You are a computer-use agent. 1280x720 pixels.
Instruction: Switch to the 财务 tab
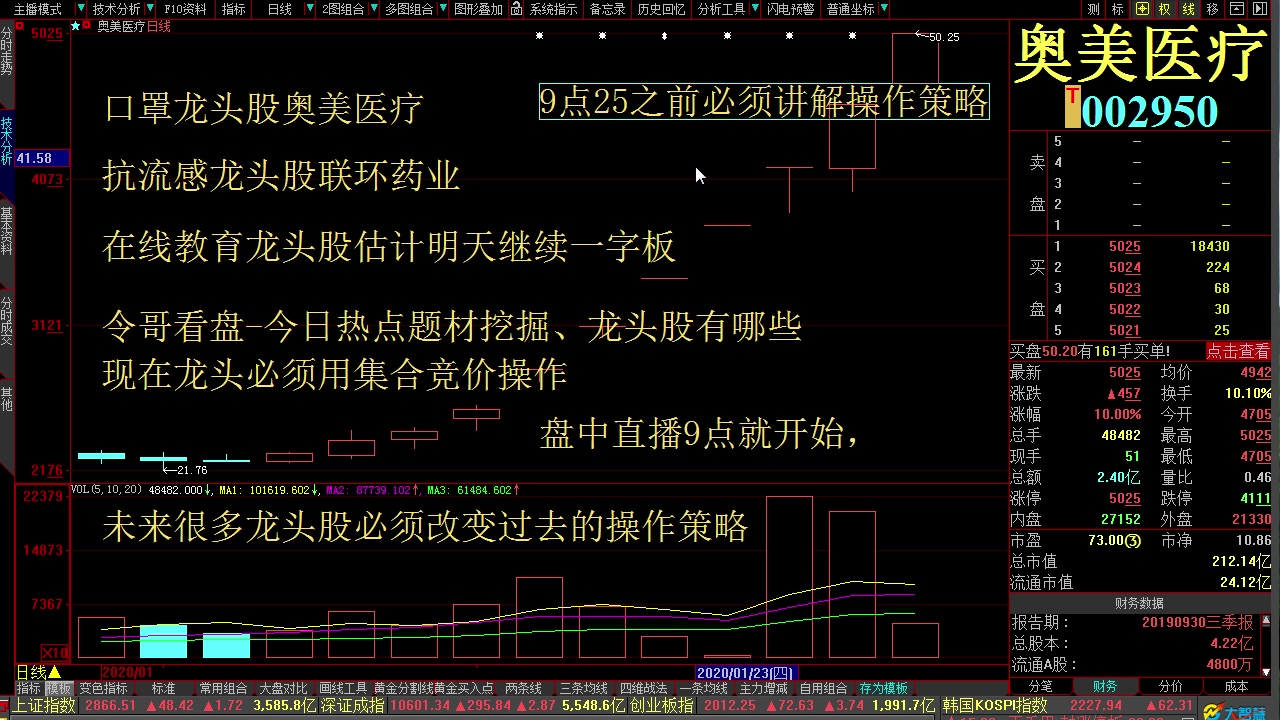click(x=1104, y=687)
